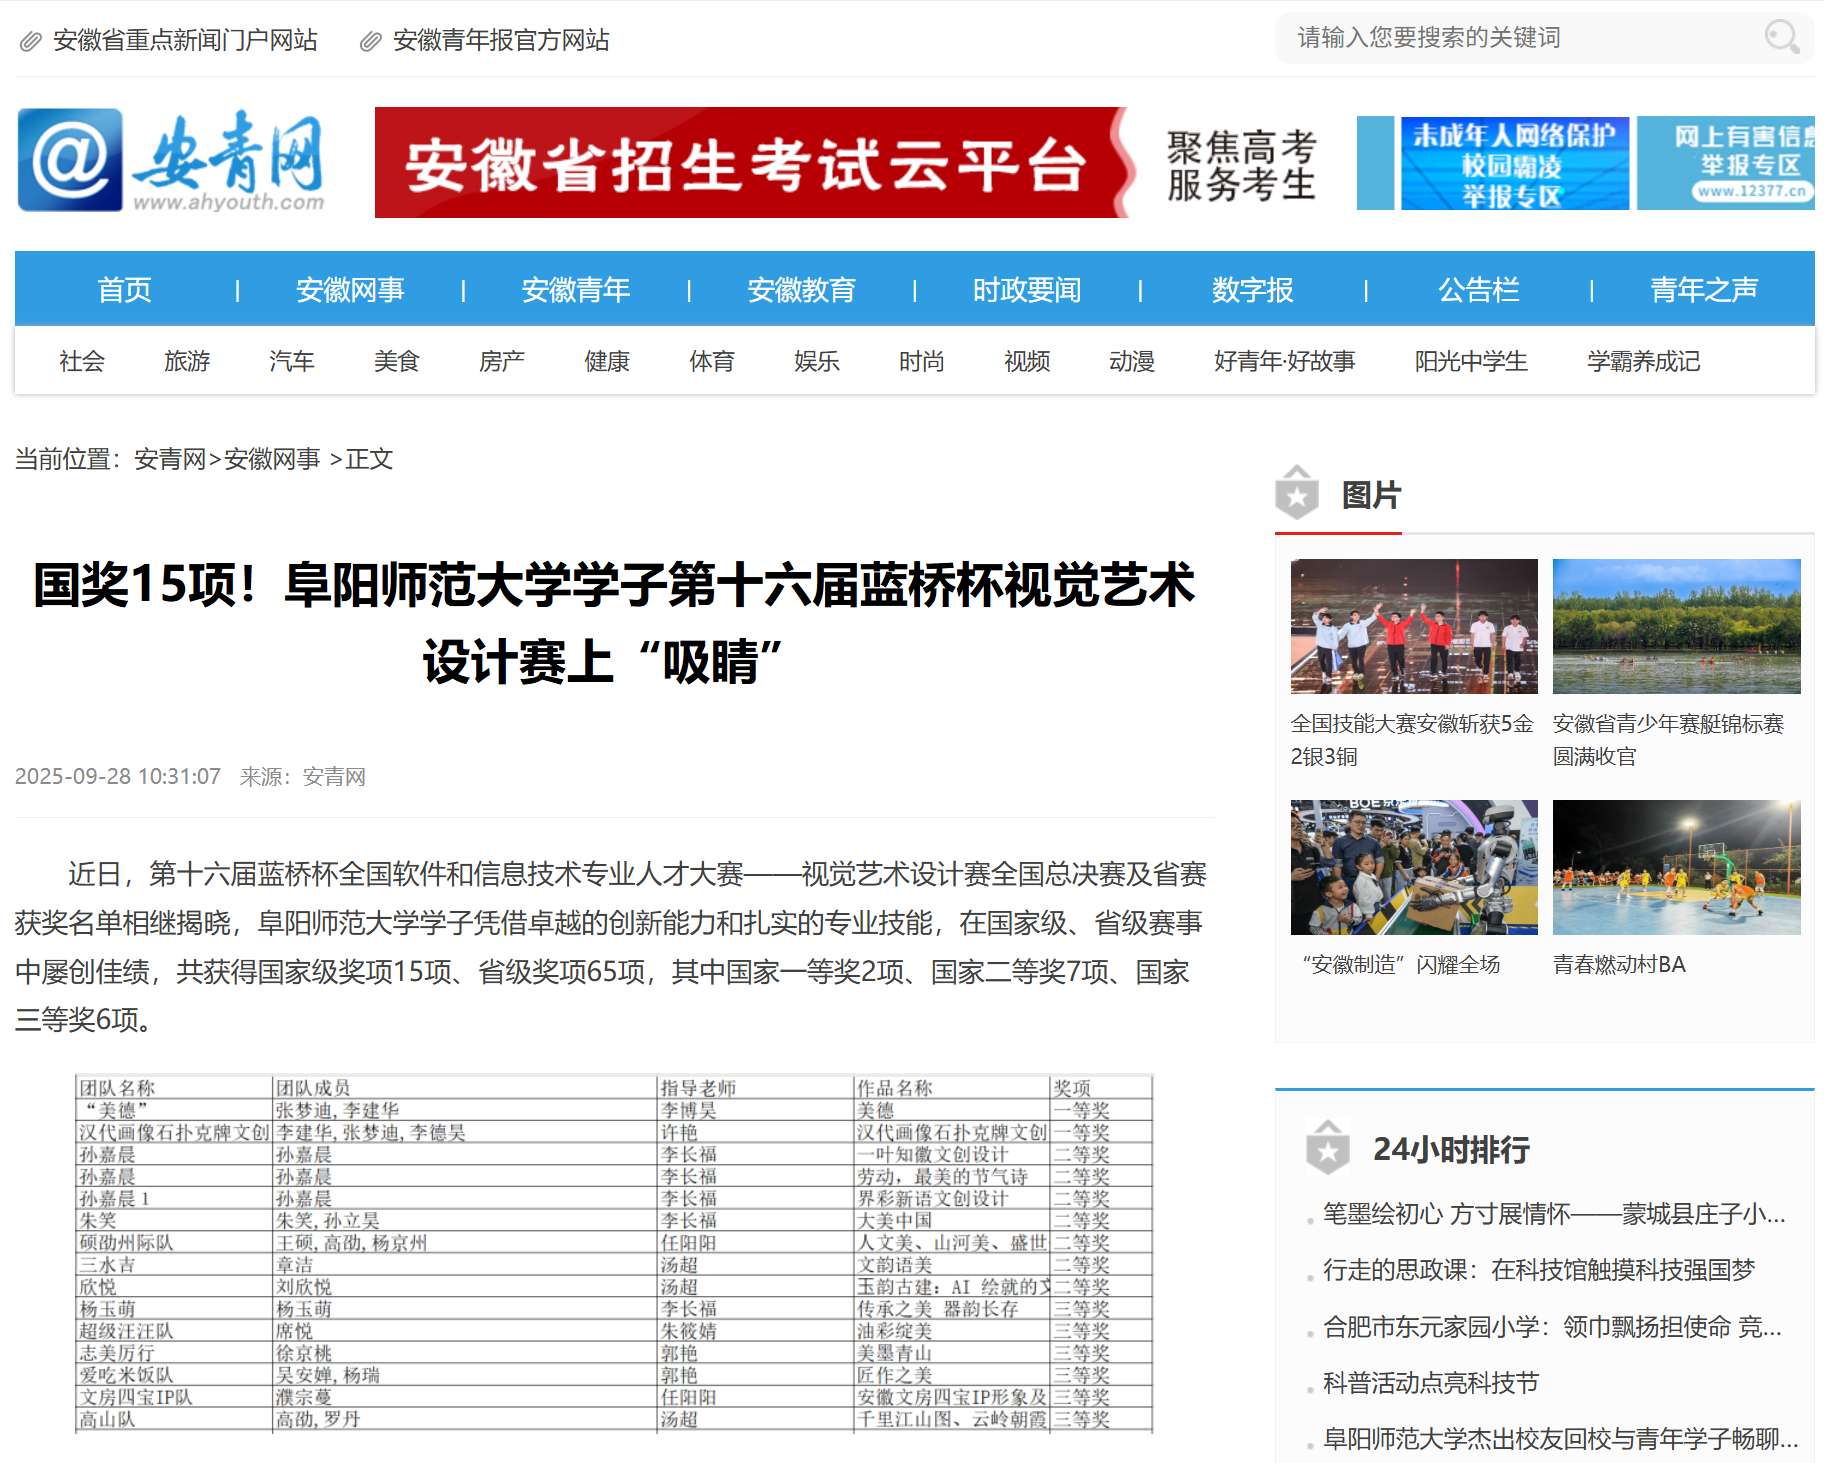Visit the 好青年·好故事 subcategory
This screenshot has height=1463, width=1824.
(1284, 361)
